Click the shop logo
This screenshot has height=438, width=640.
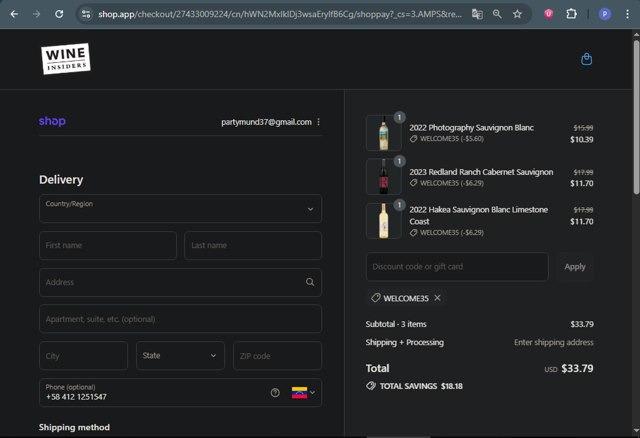pos(52,121)
